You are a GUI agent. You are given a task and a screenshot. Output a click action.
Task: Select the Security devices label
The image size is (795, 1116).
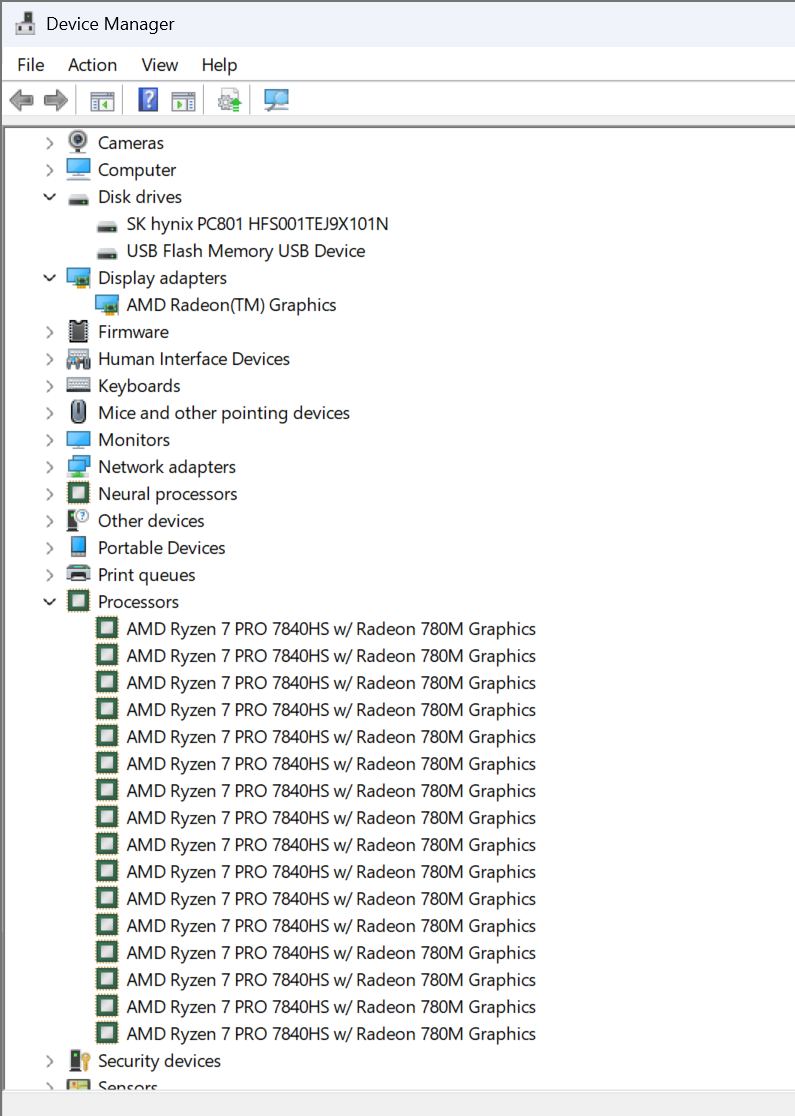click(x=159, y=1061)
